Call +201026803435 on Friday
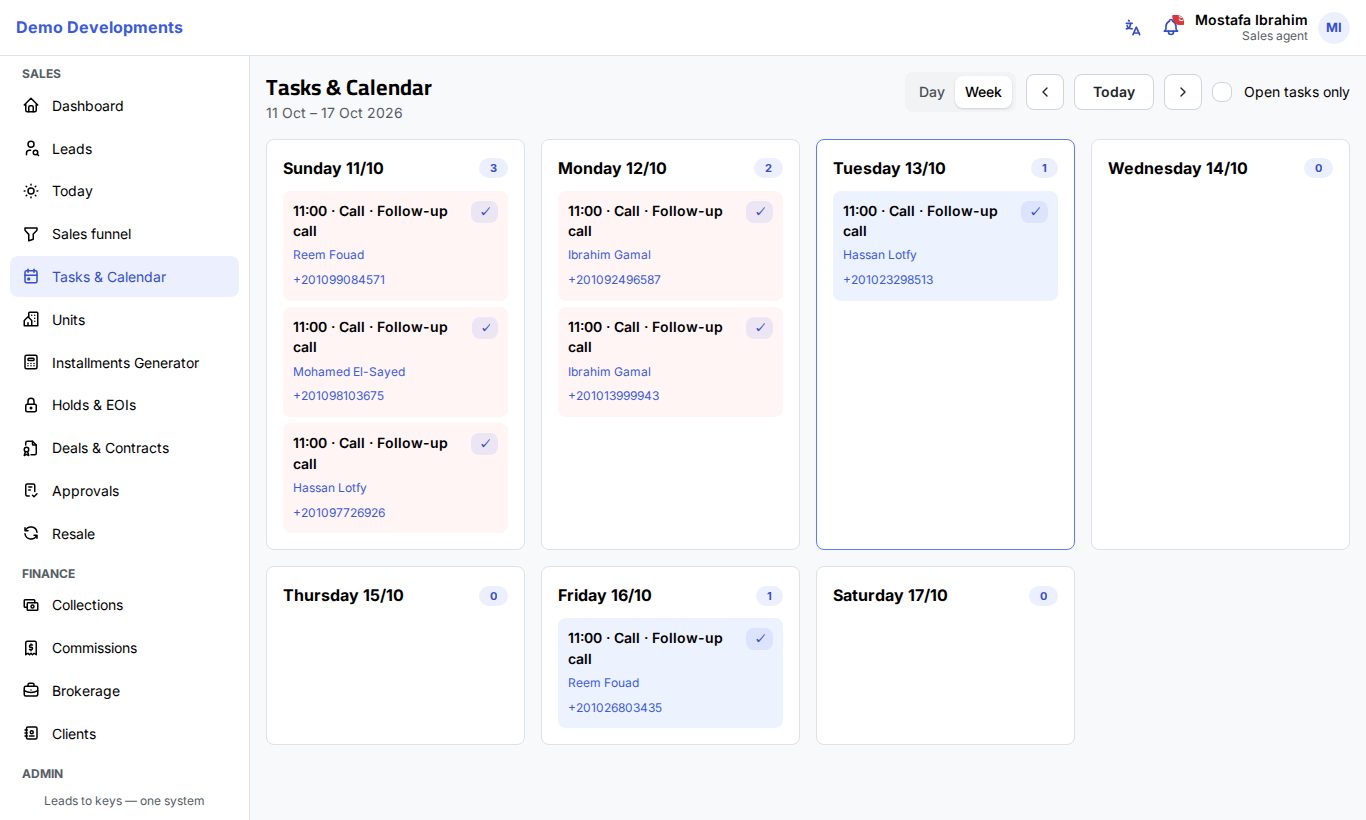Screen dimensions: 1366x820 click(x=615, y=708)
